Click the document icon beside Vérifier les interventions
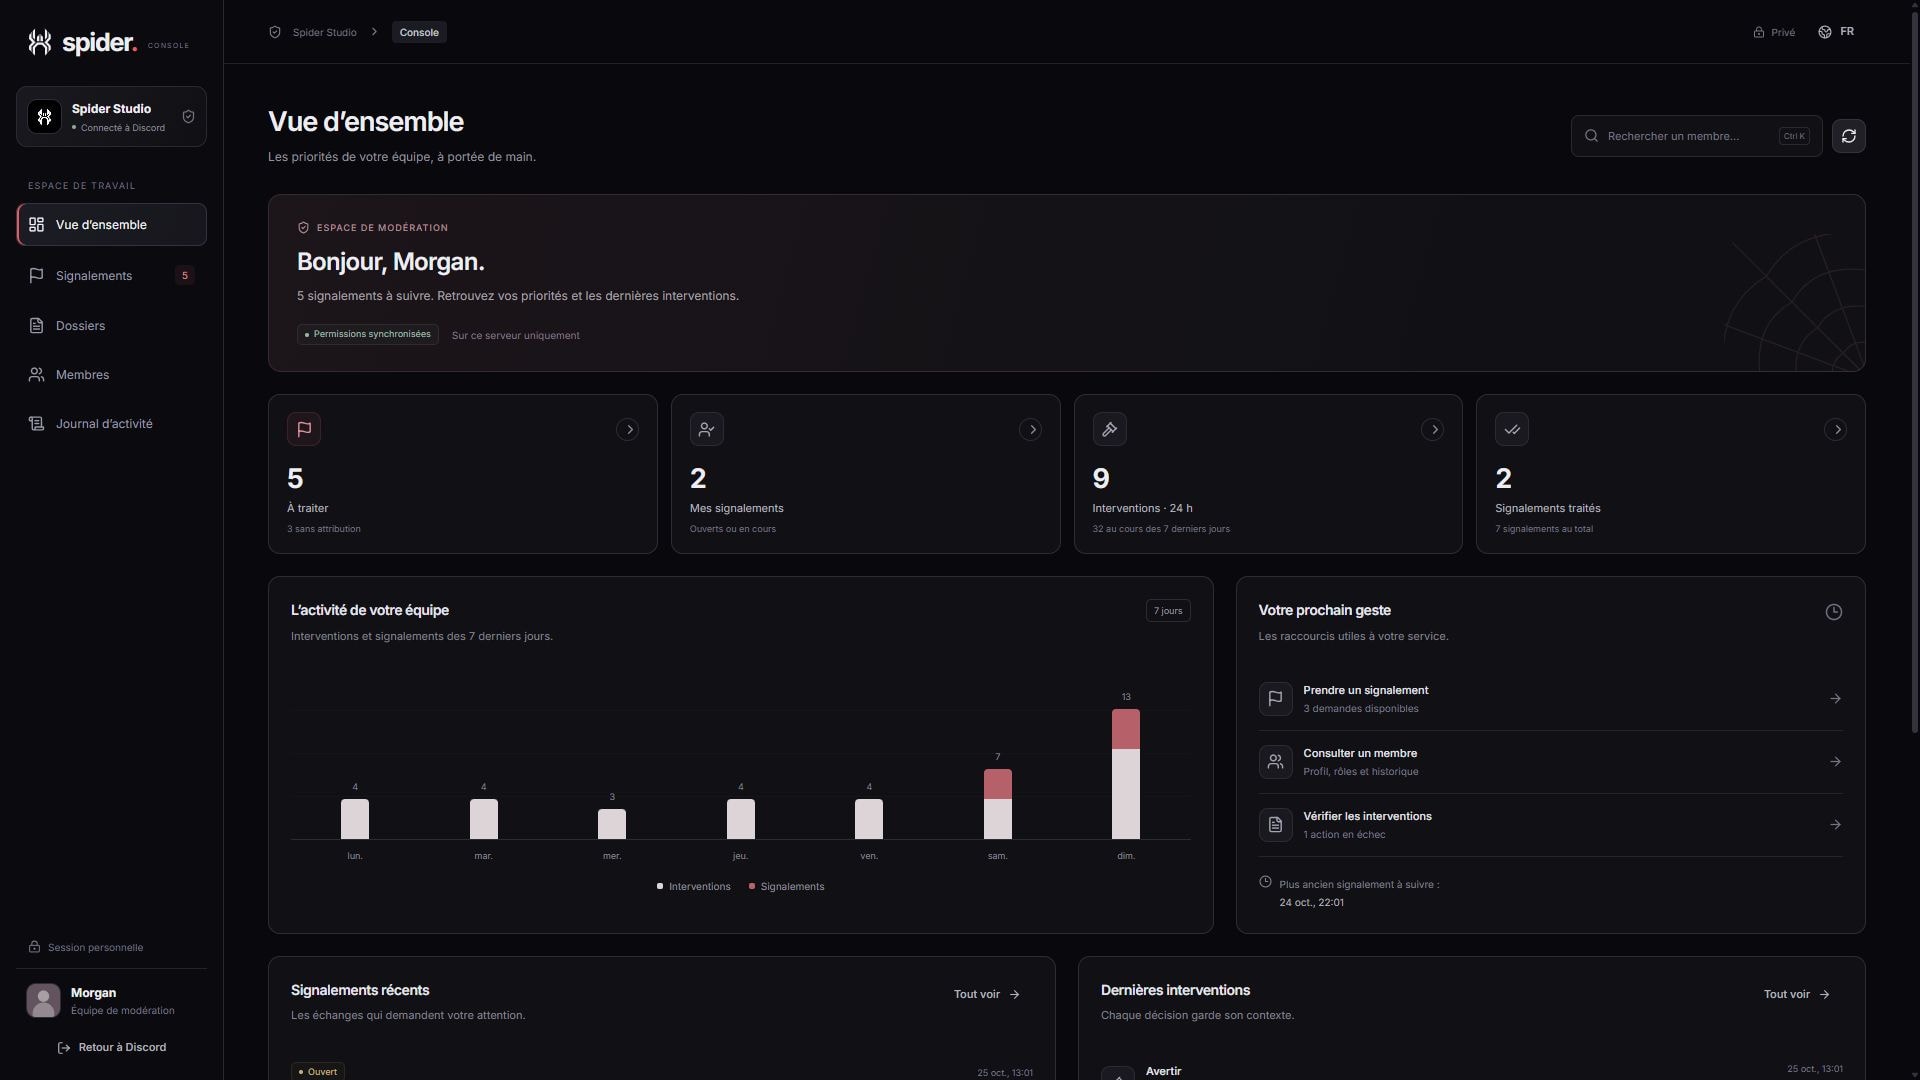 (x=1275, y=825)
